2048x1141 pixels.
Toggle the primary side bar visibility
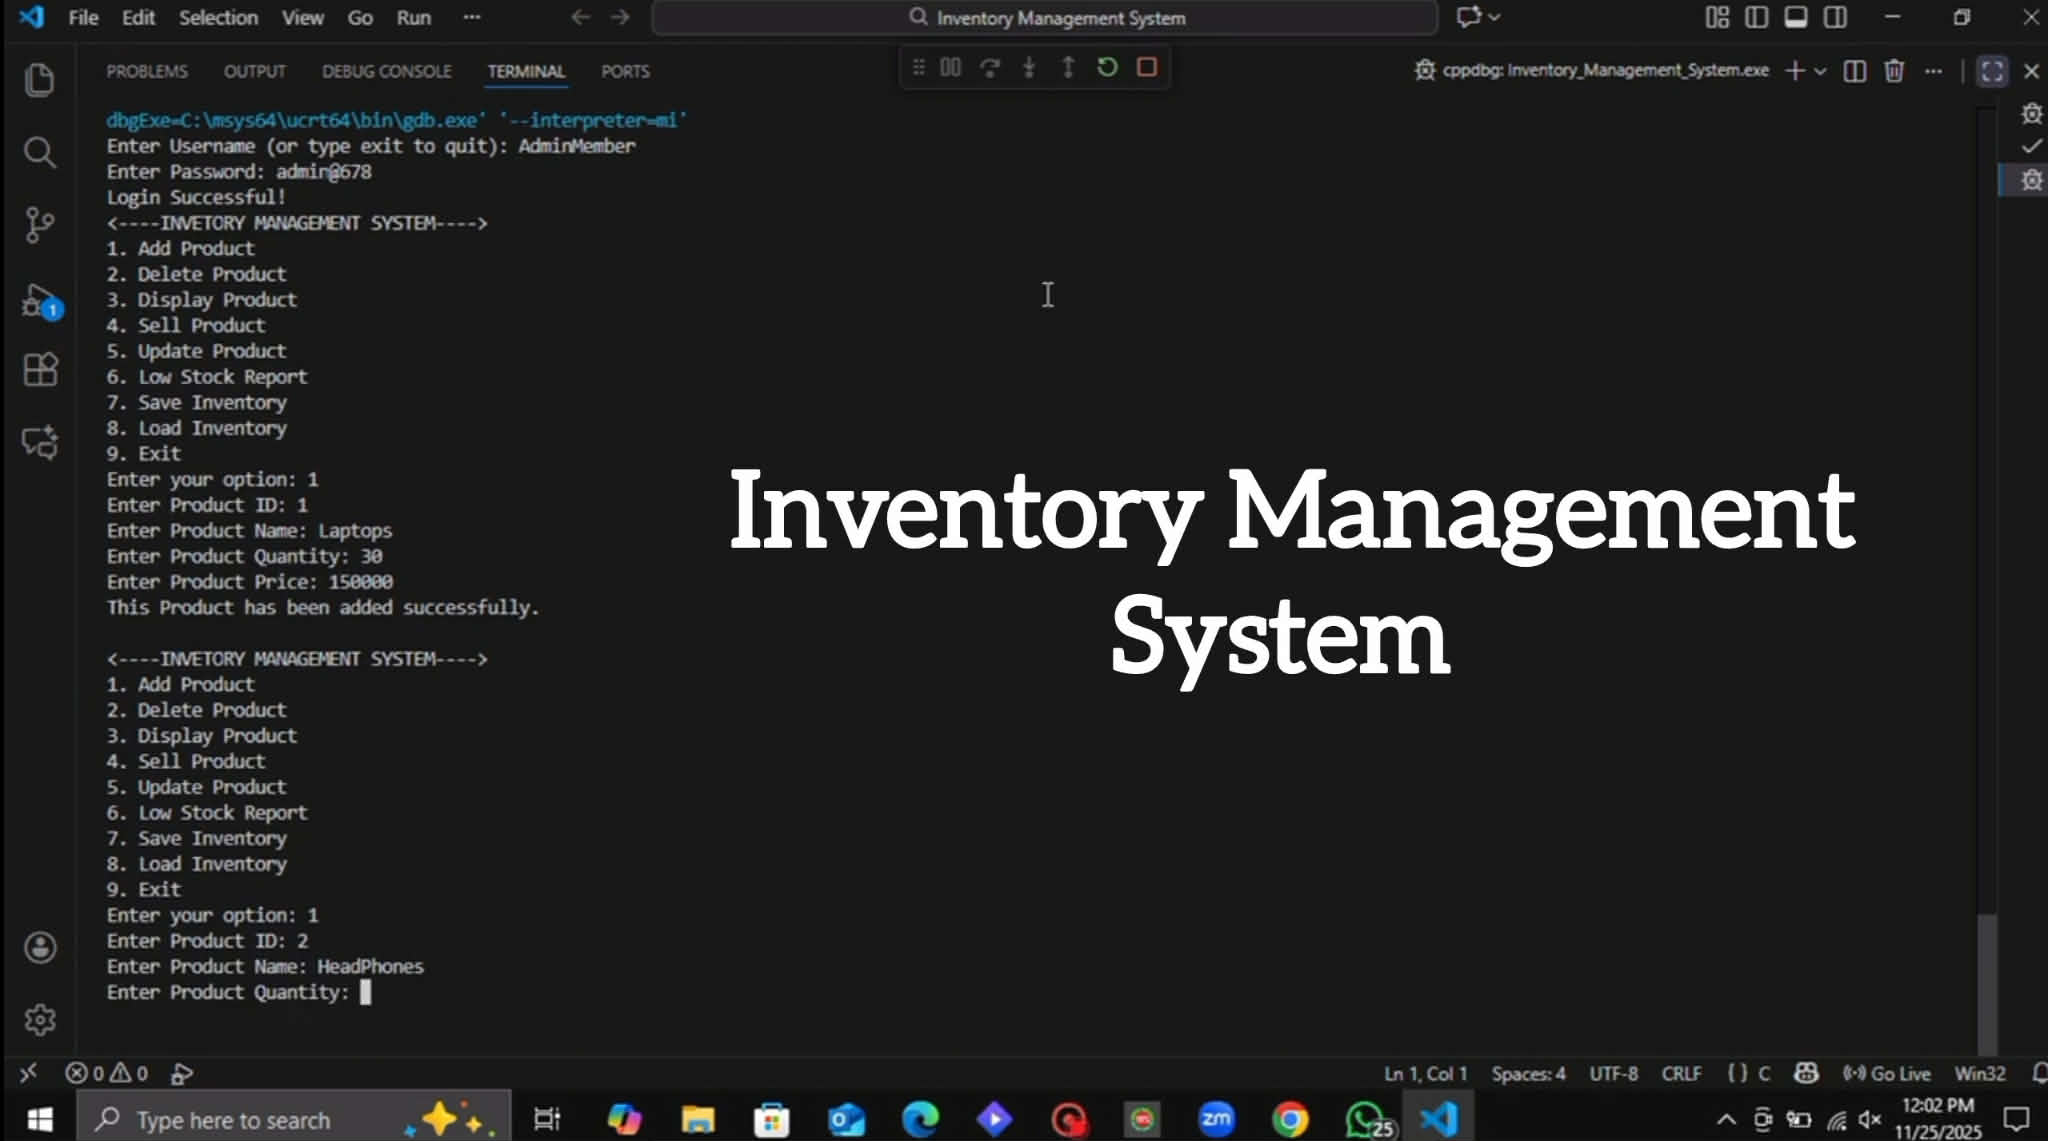(x=1756, y=18)
